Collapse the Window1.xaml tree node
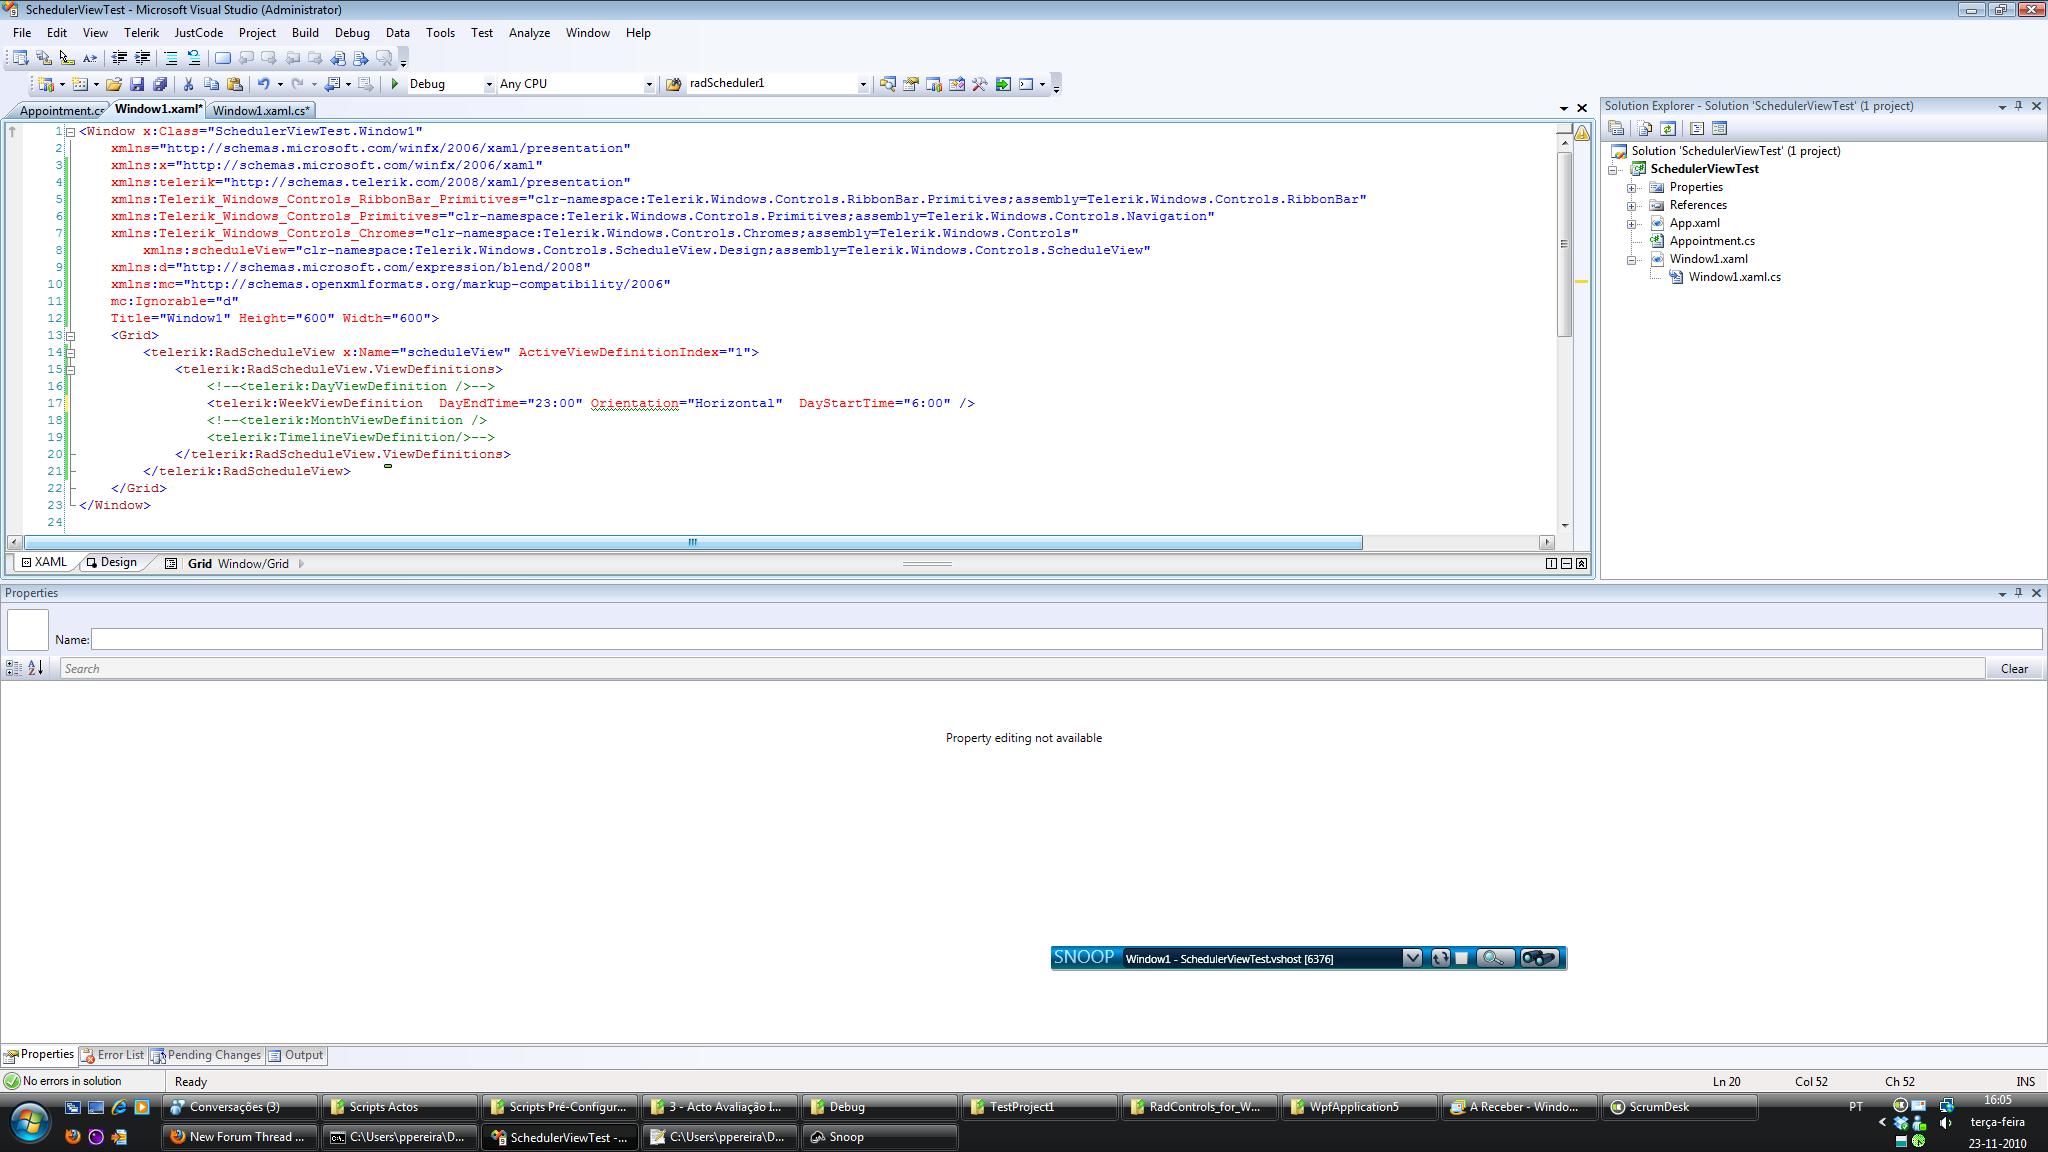This screenshot has width=2048, height=1152. click(x=1632, y=259)
